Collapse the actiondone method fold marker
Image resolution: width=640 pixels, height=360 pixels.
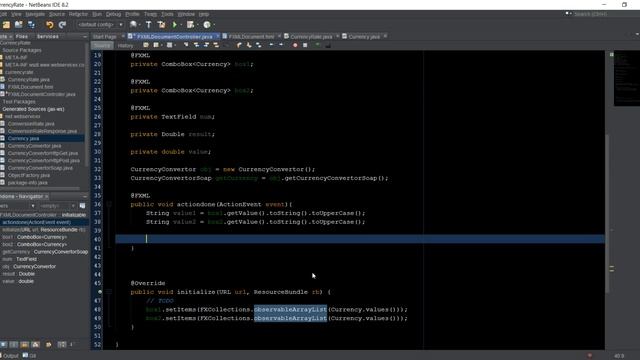point(109,204)
